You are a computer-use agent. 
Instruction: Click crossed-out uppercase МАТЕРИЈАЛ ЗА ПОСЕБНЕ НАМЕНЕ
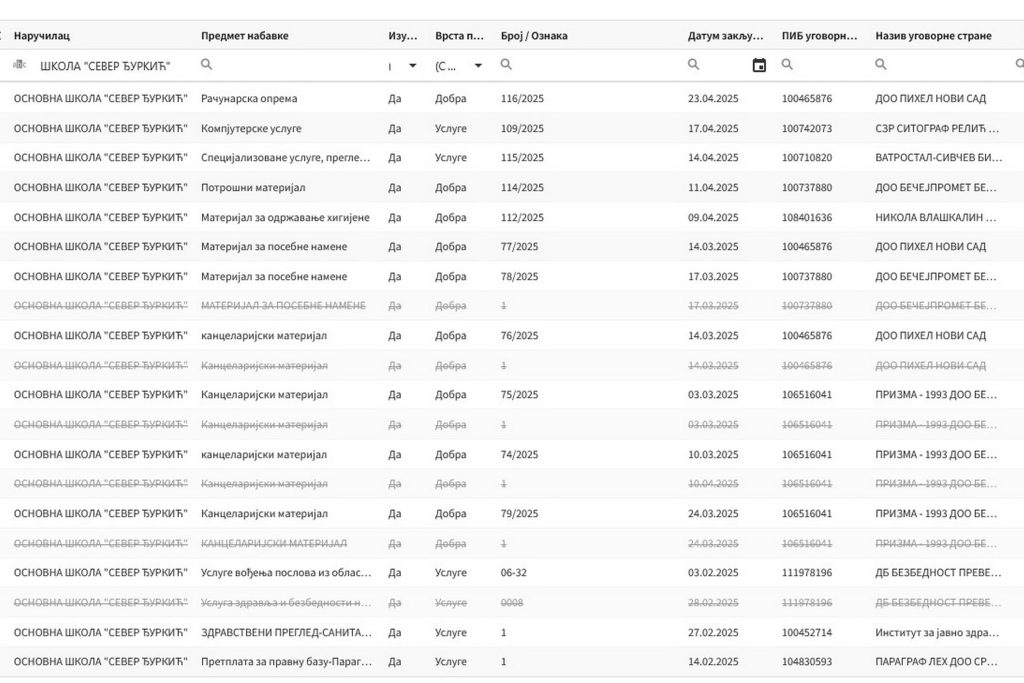(x=283, y=306)
